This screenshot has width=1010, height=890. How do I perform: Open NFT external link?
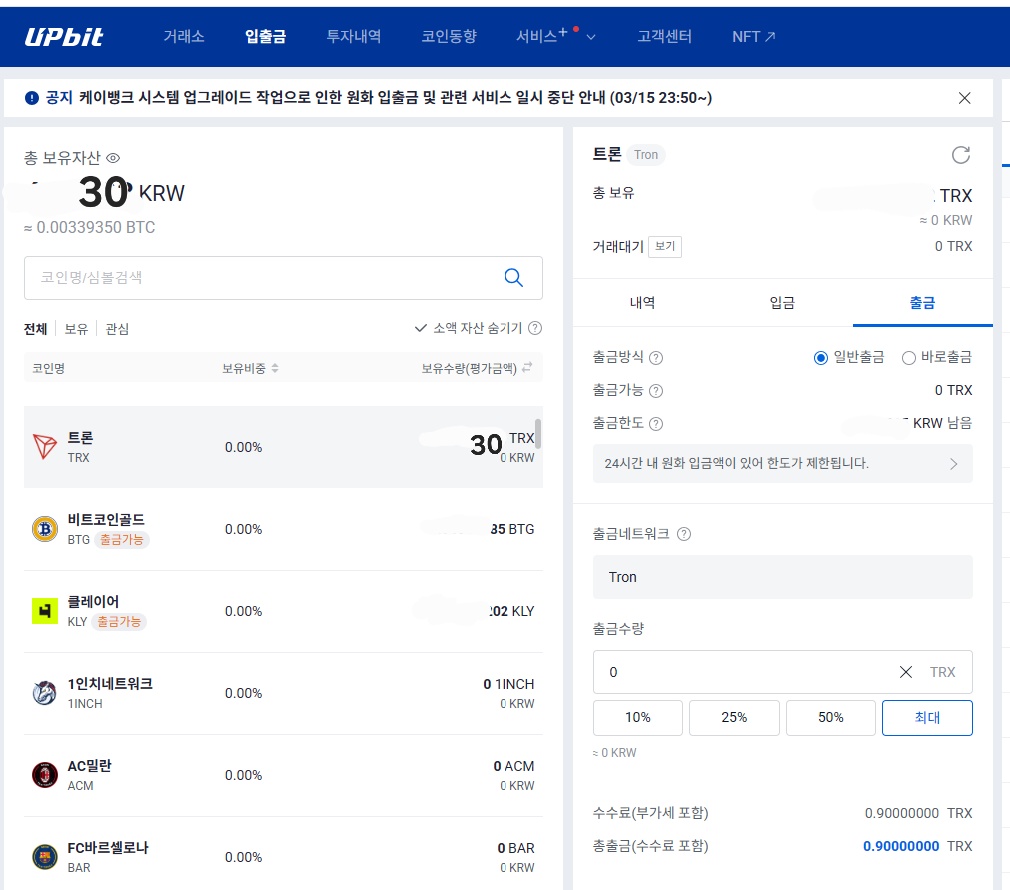click(754, 37)
